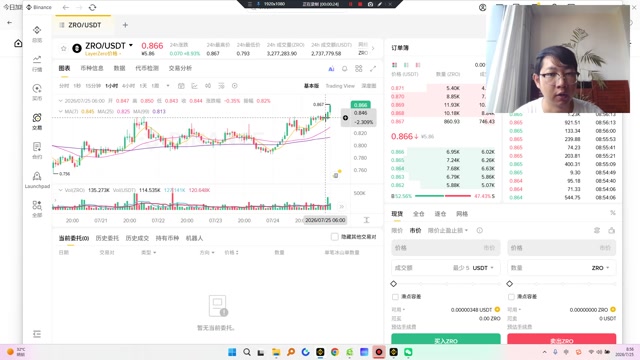The width and height of the screenshot is (640, 360).
Task: Collapse the Vol(ZRO) indicator chevron
Action: coord(61,190)
